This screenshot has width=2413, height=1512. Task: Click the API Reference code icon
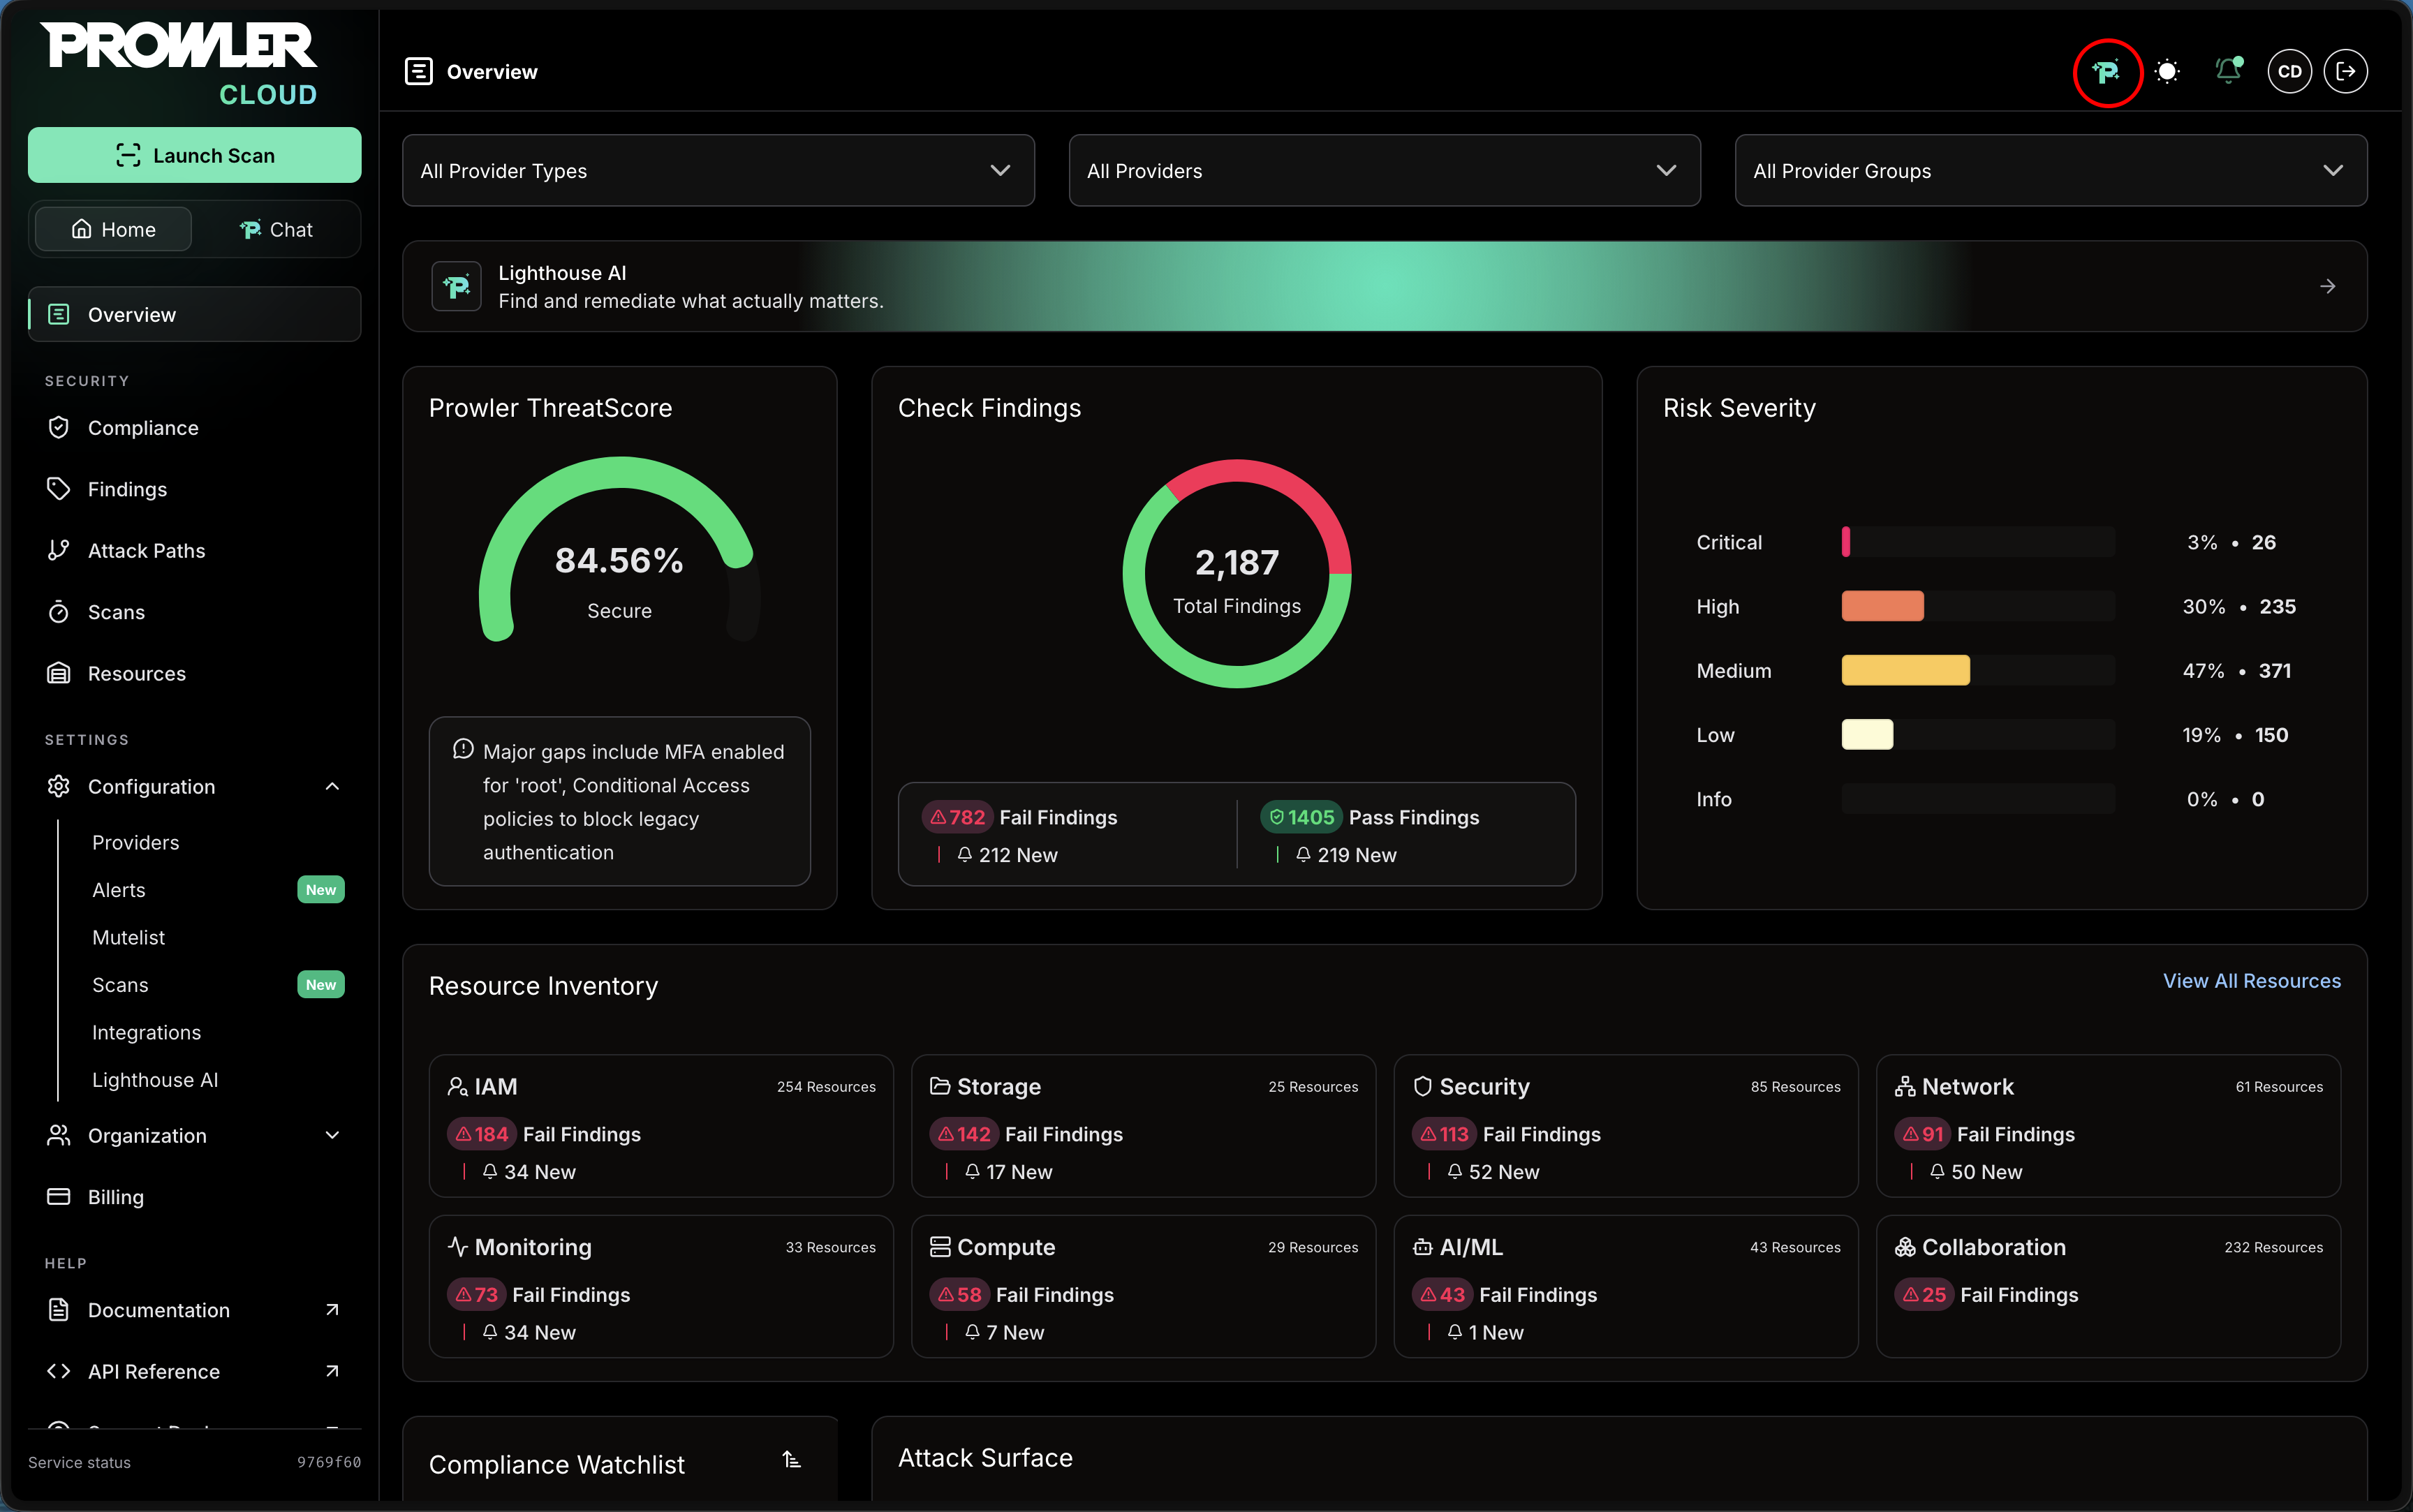coord(59,1371)
